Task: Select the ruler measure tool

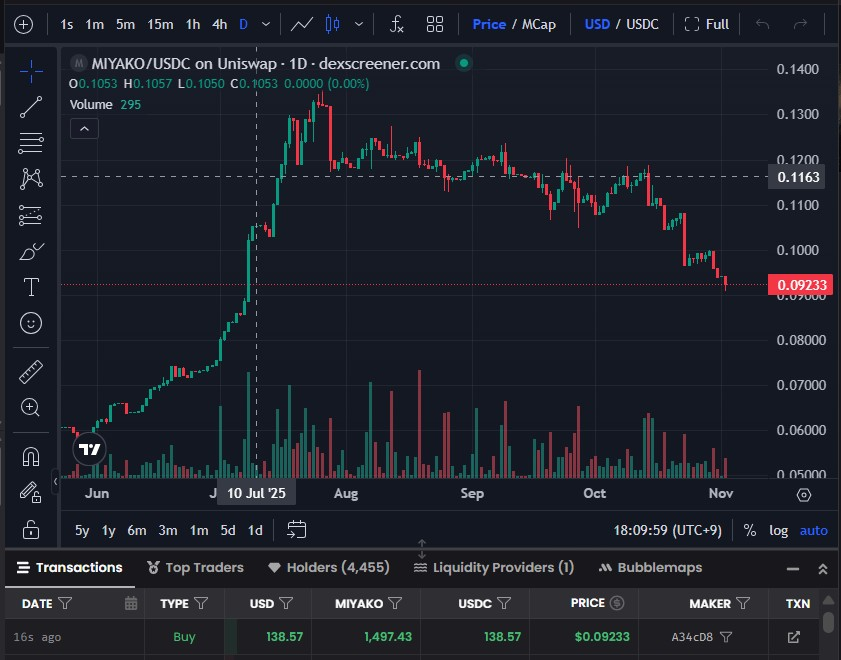Action: [x=31, y=372]
